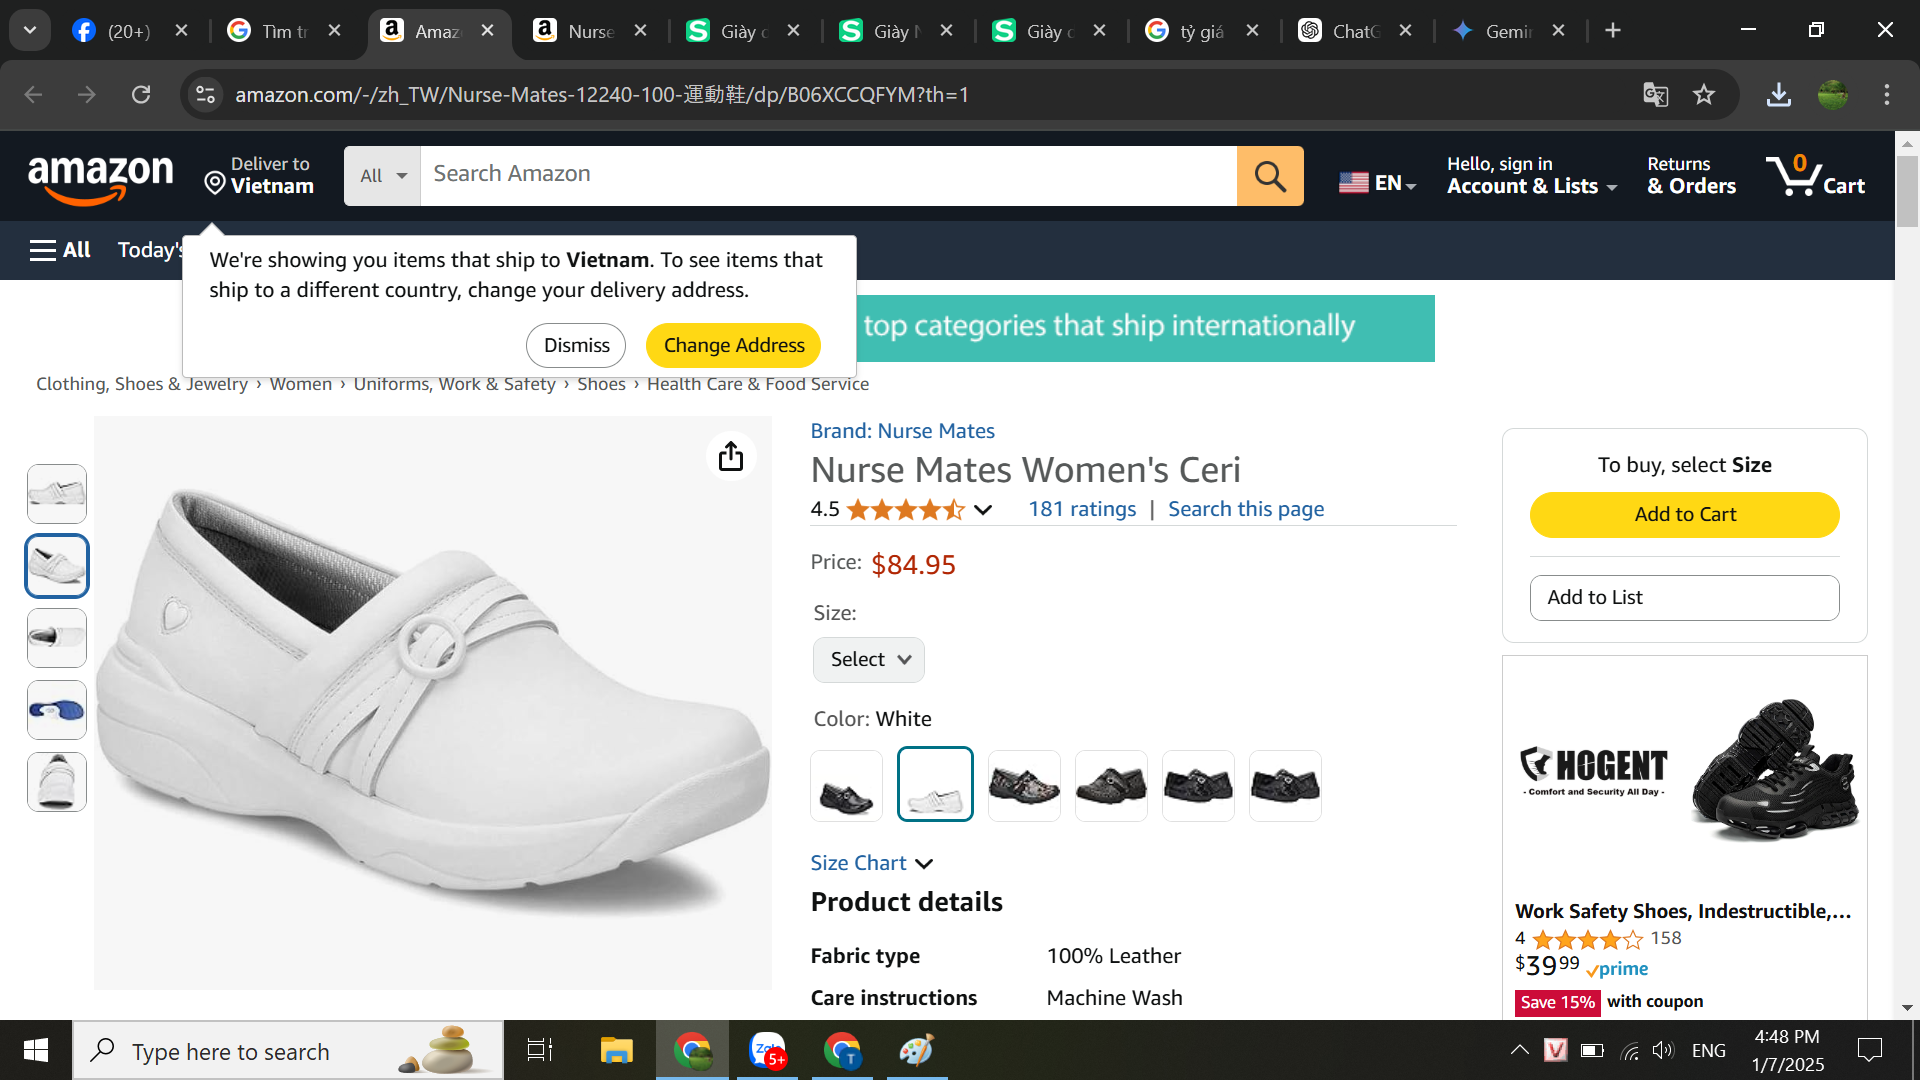Click the Amazon logo
The image size is (1920, 1080).
100,178
